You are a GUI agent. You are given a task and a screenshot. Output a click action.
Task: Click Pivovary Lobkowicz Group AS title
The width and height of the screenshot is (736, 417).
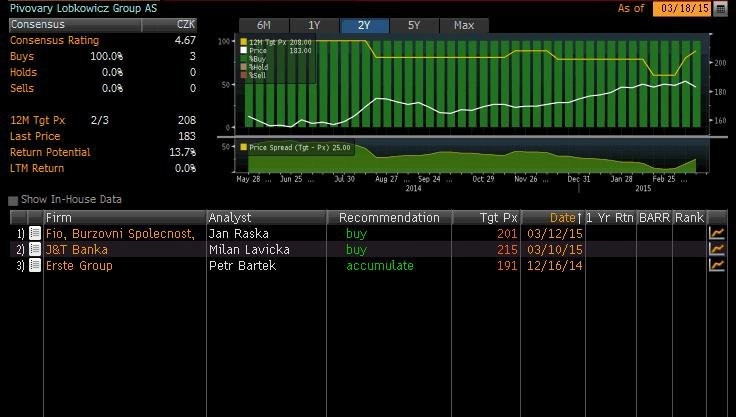84,8
